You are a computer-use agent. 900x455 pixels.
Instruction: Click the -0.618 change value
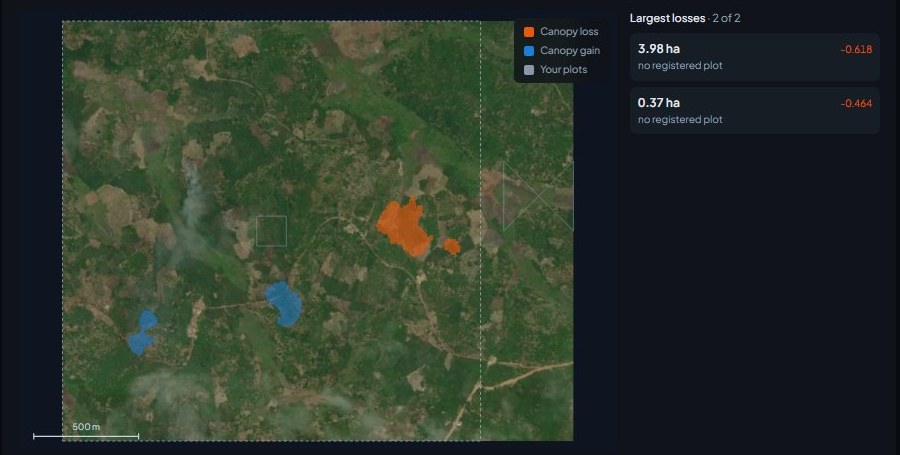[x=856, y=49]
